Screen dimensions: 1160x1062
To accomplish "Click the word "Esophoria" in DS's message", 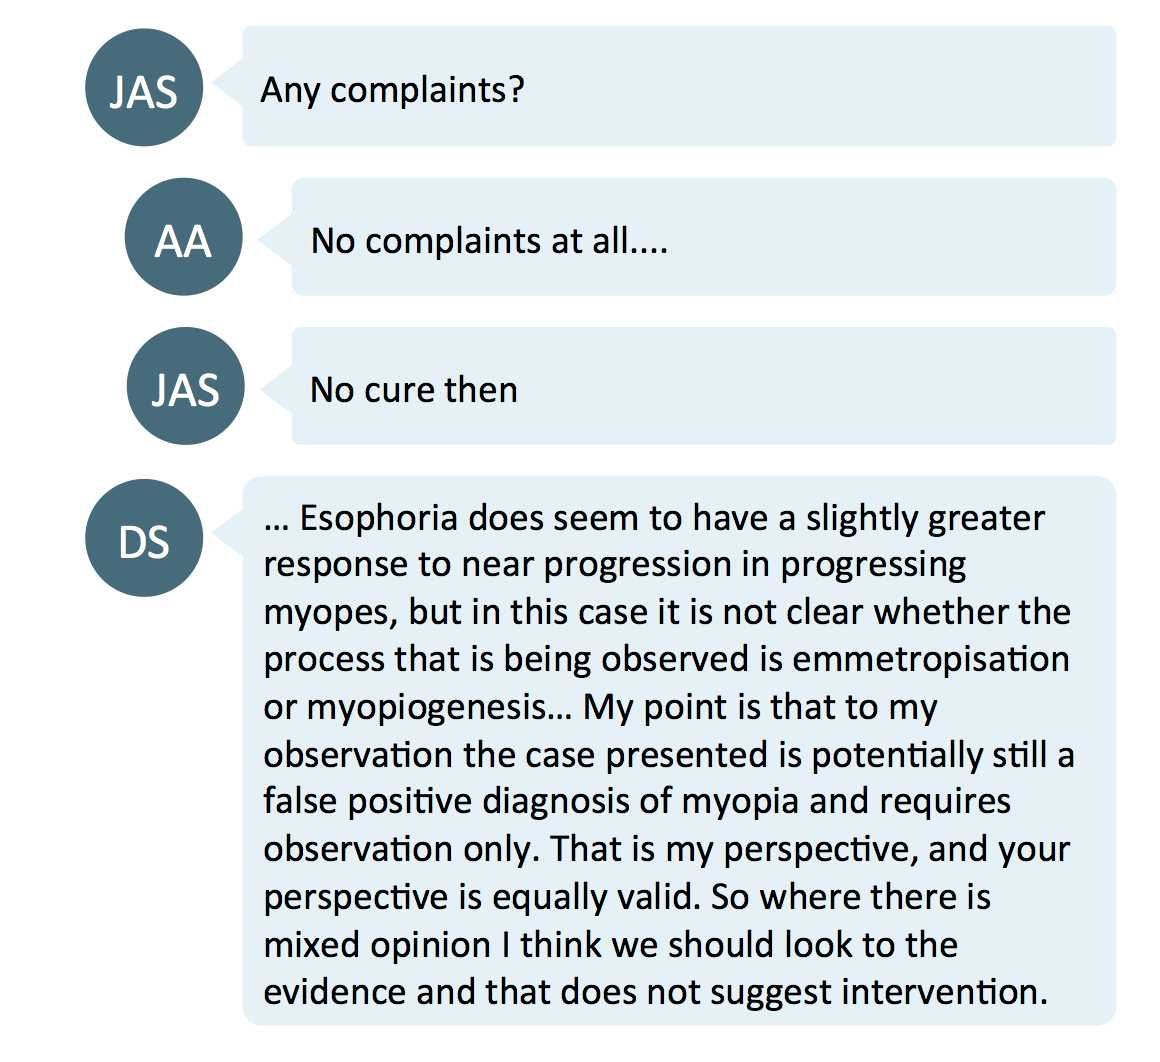I will click(x=379, y=518).
